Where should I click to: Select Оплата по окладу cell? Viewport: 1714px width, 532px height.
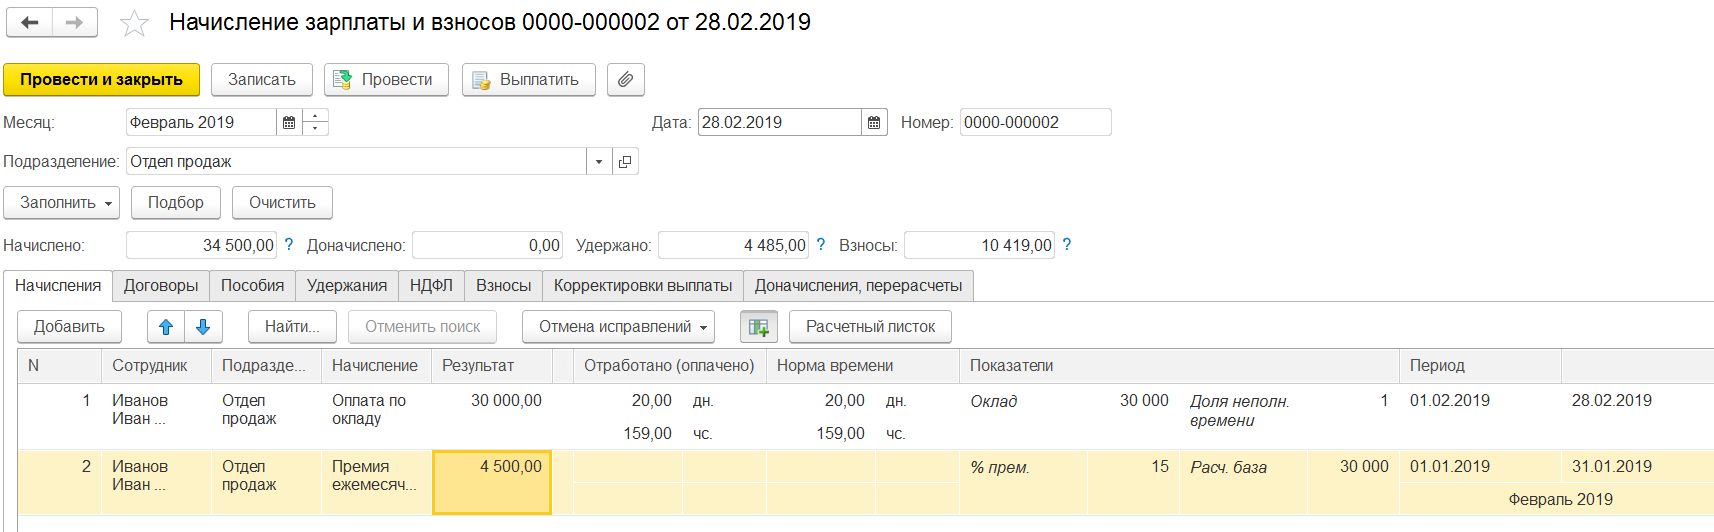point(376,416)
